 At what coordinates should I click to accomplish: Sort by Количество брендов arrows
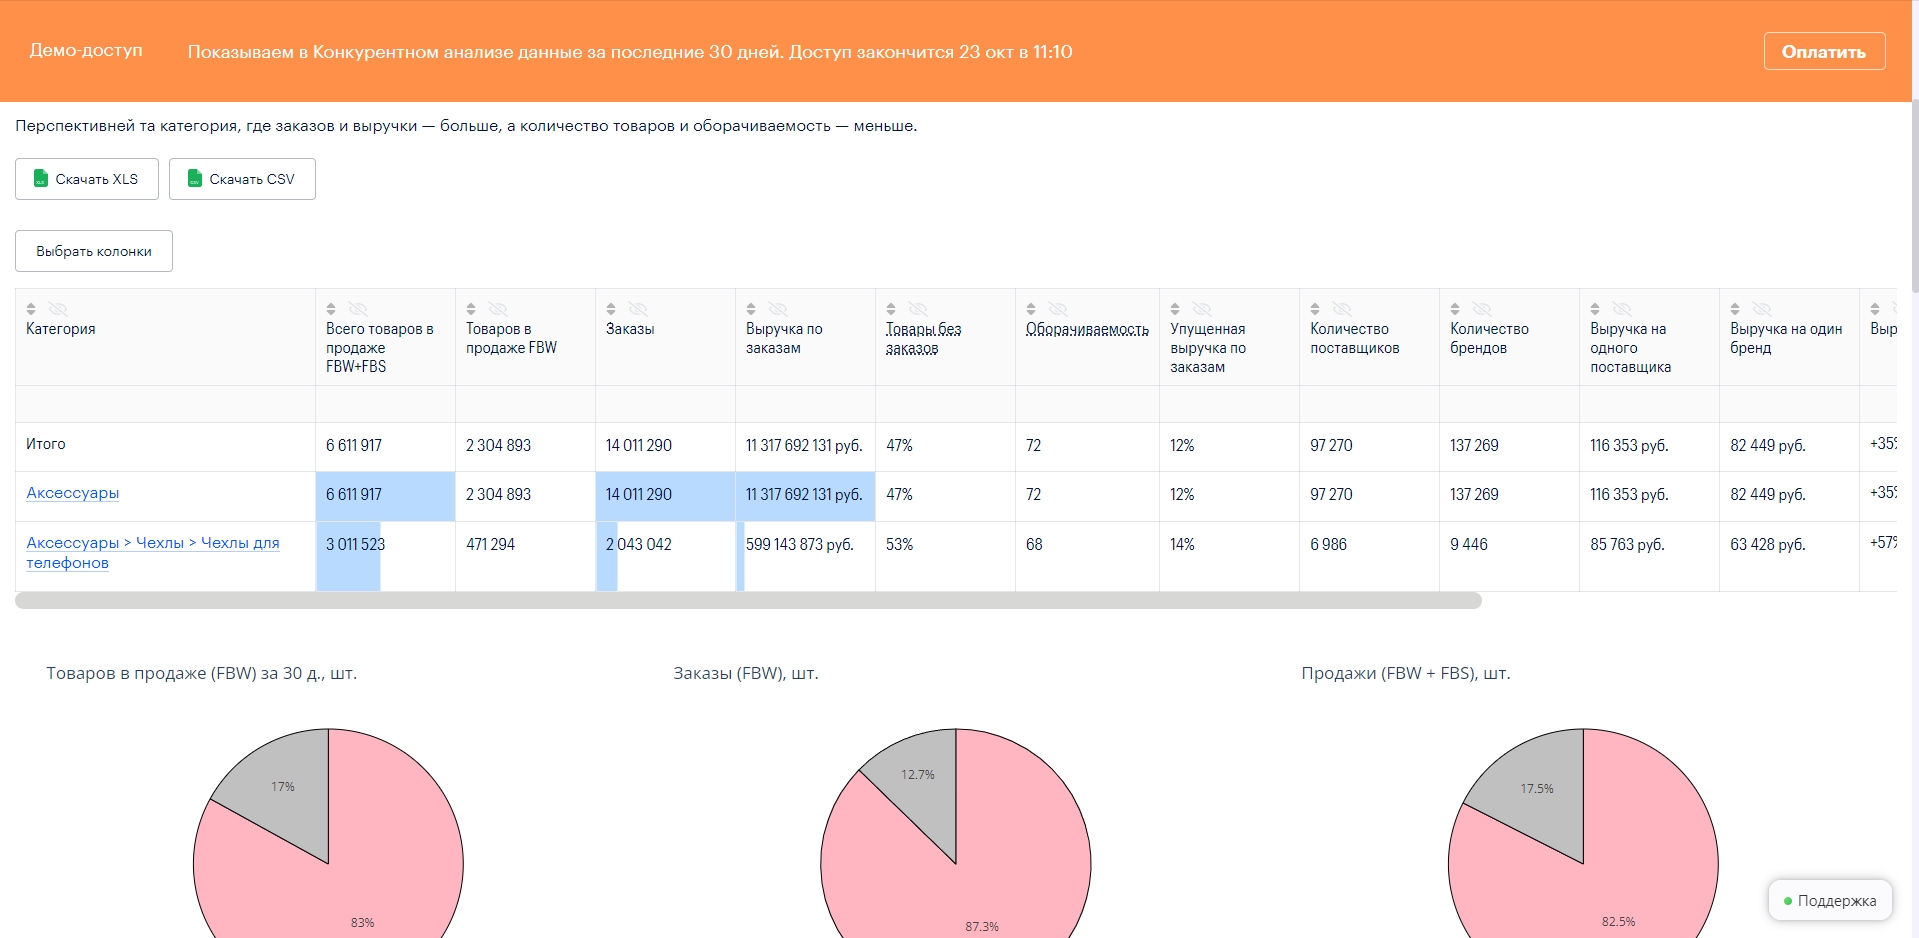pyautogui.click(x=1455, y=309)
